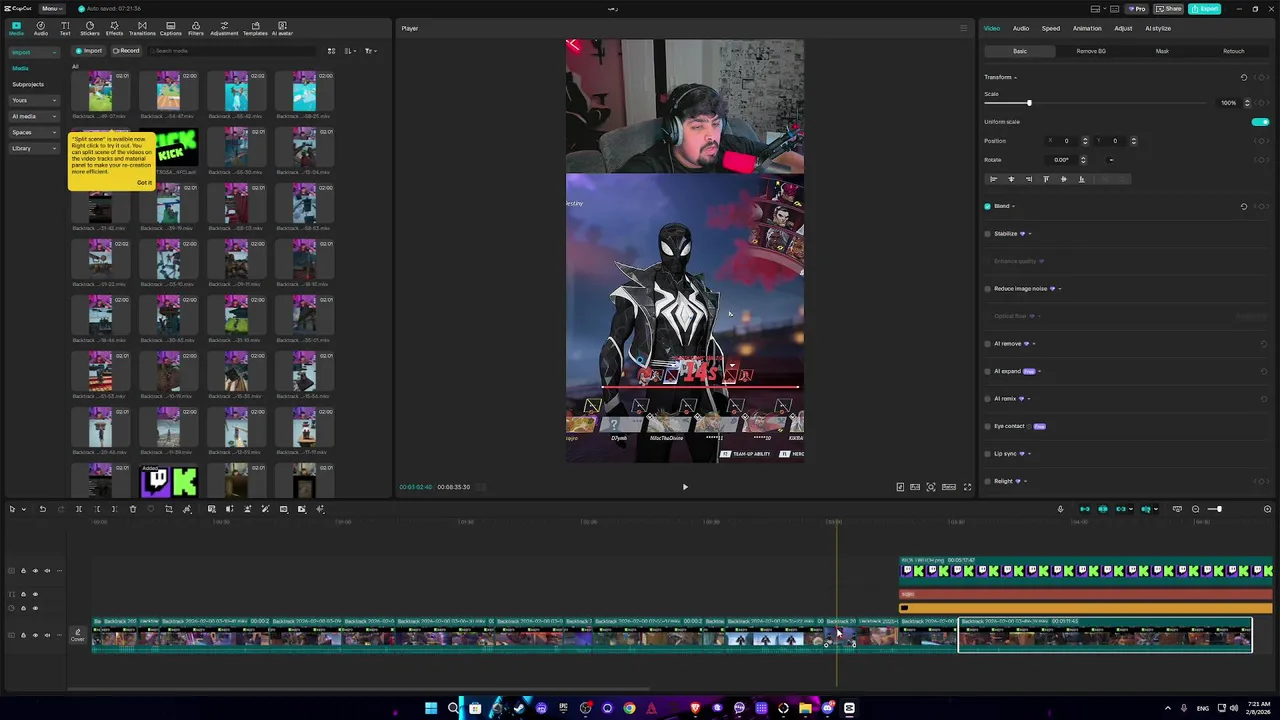The width and height of the screenshot is (1280, 720).
Task: Switch to the AI stylize tab
Action: point(1158,28)
